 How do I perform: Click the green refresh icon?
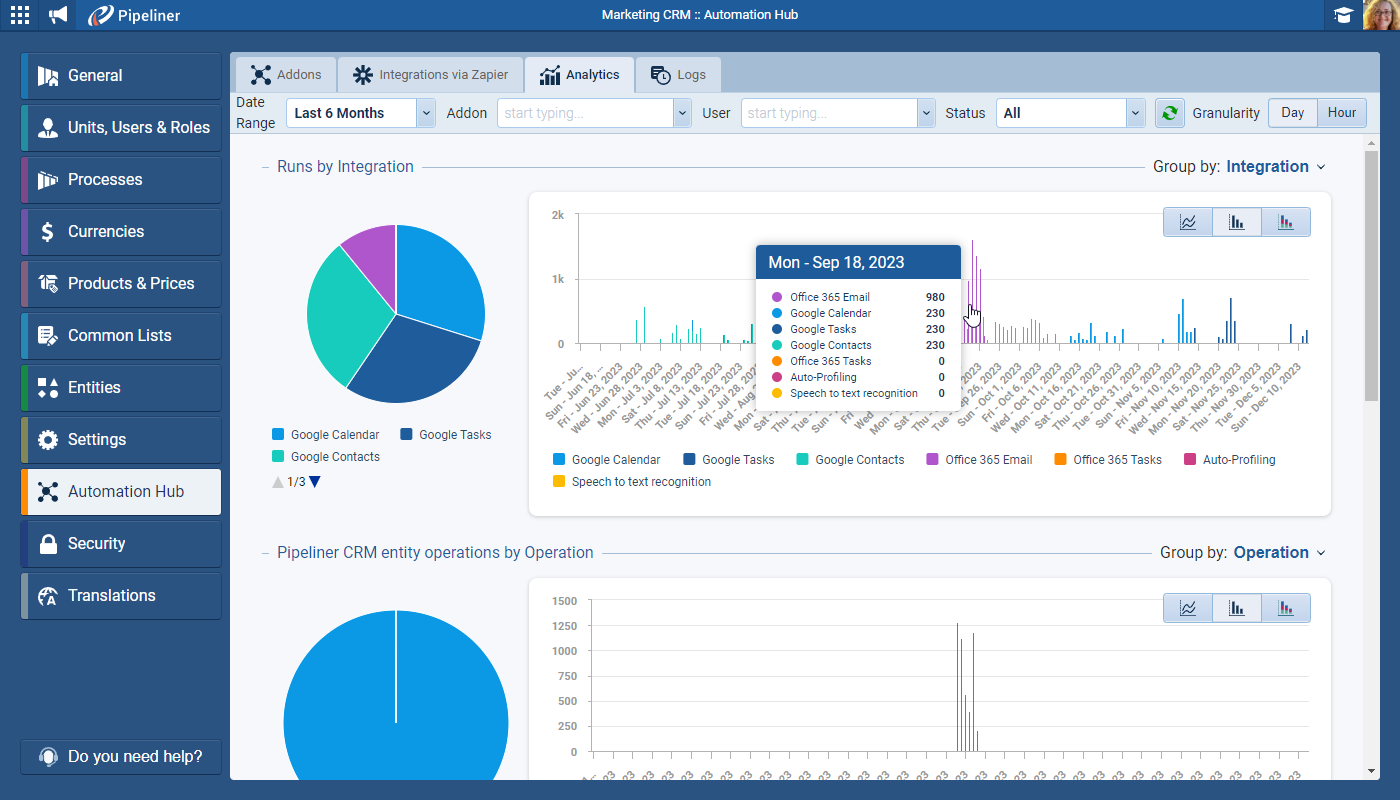tap(1168, 113)
